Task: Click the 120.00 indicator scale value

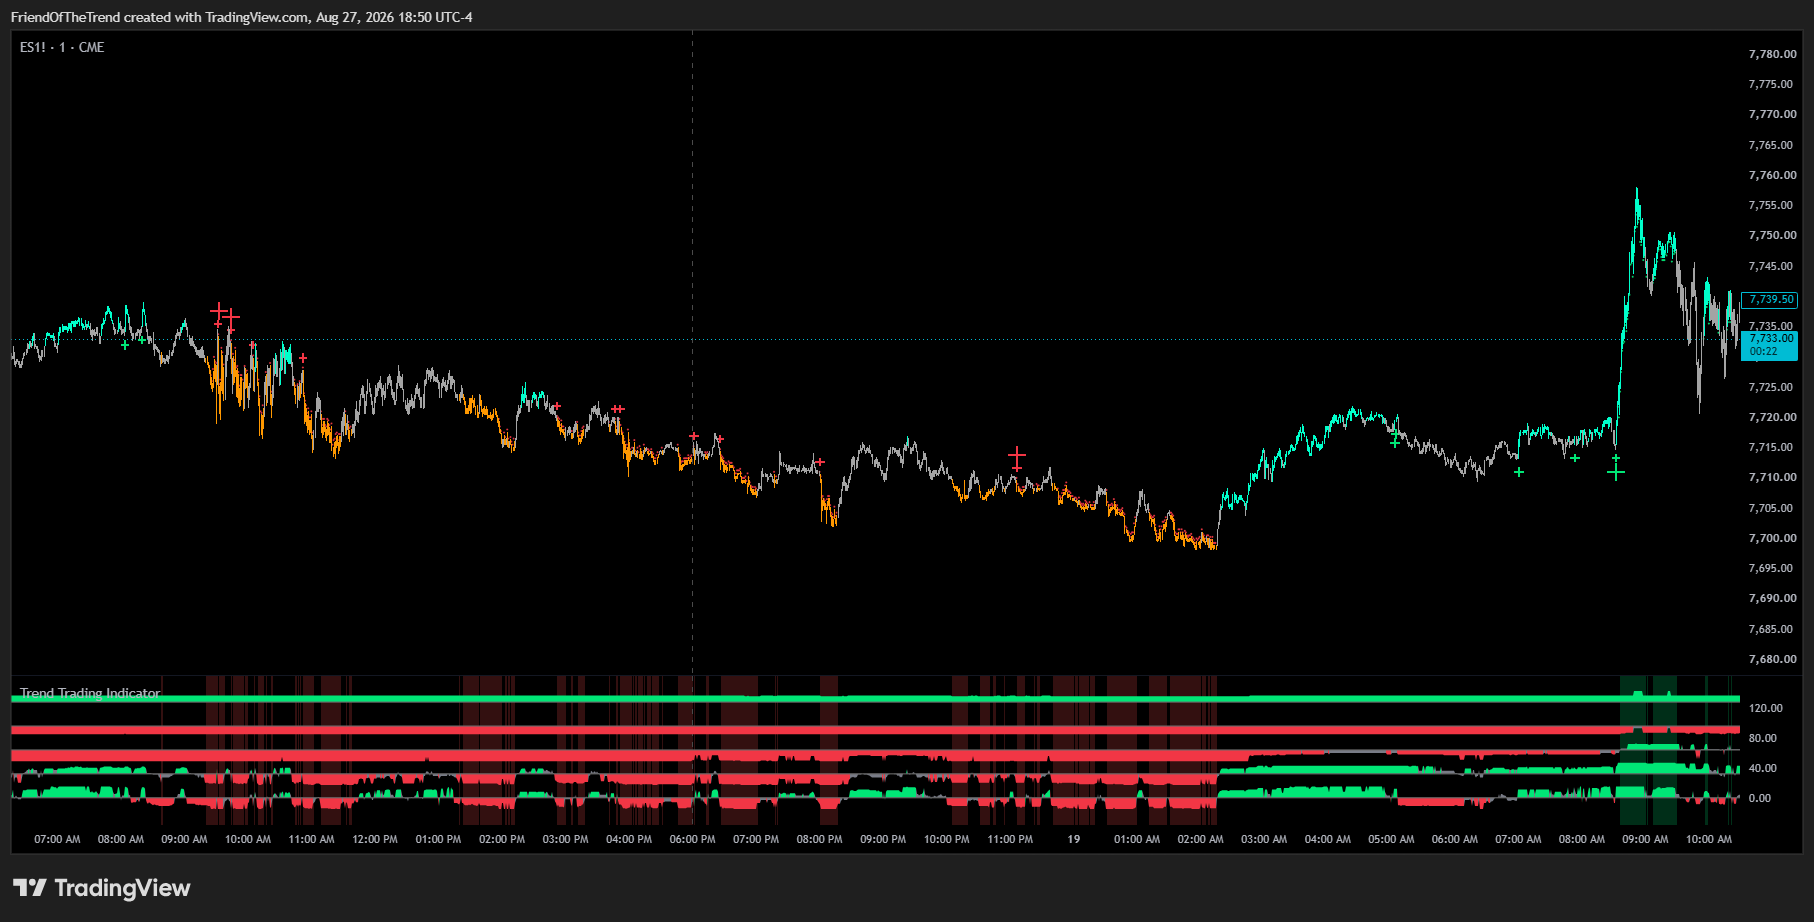Action: coord(1765,708)
